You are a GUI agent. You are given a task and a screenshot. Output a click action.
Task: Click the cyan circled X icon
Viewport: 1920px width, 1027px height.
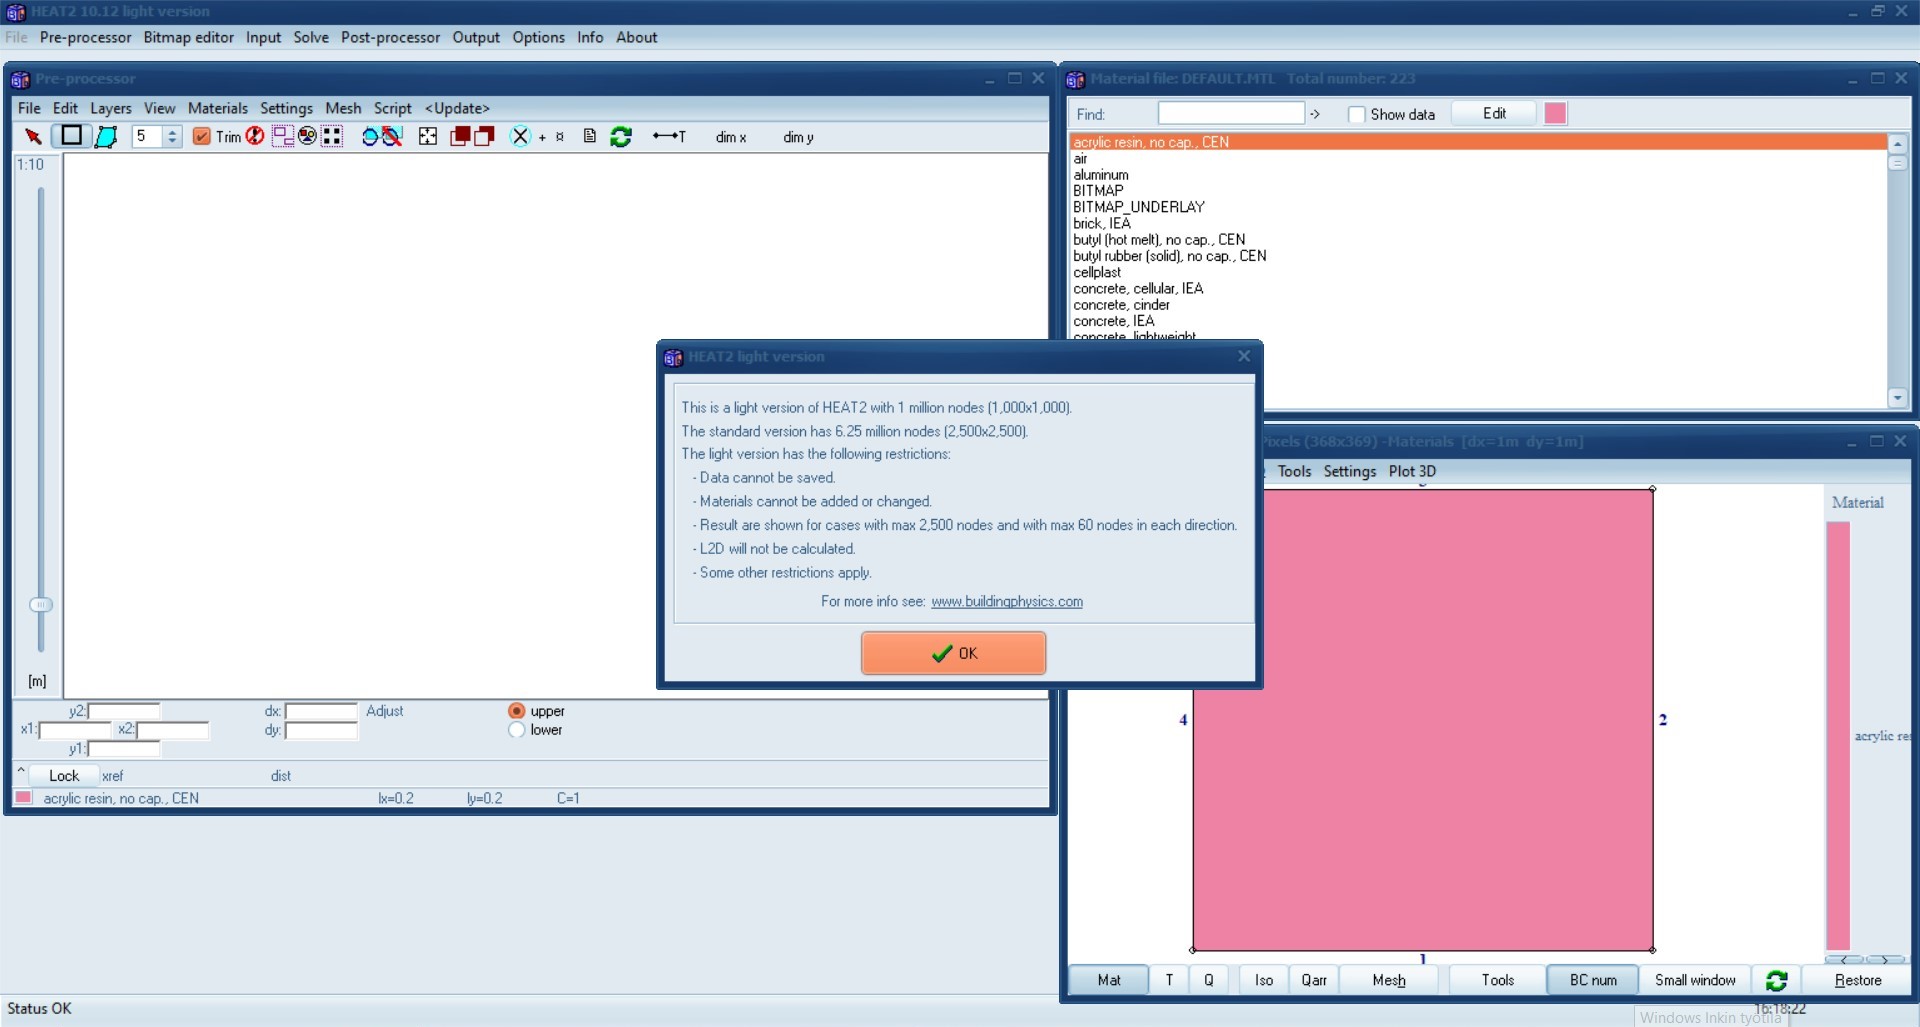(x=520, y=137)
